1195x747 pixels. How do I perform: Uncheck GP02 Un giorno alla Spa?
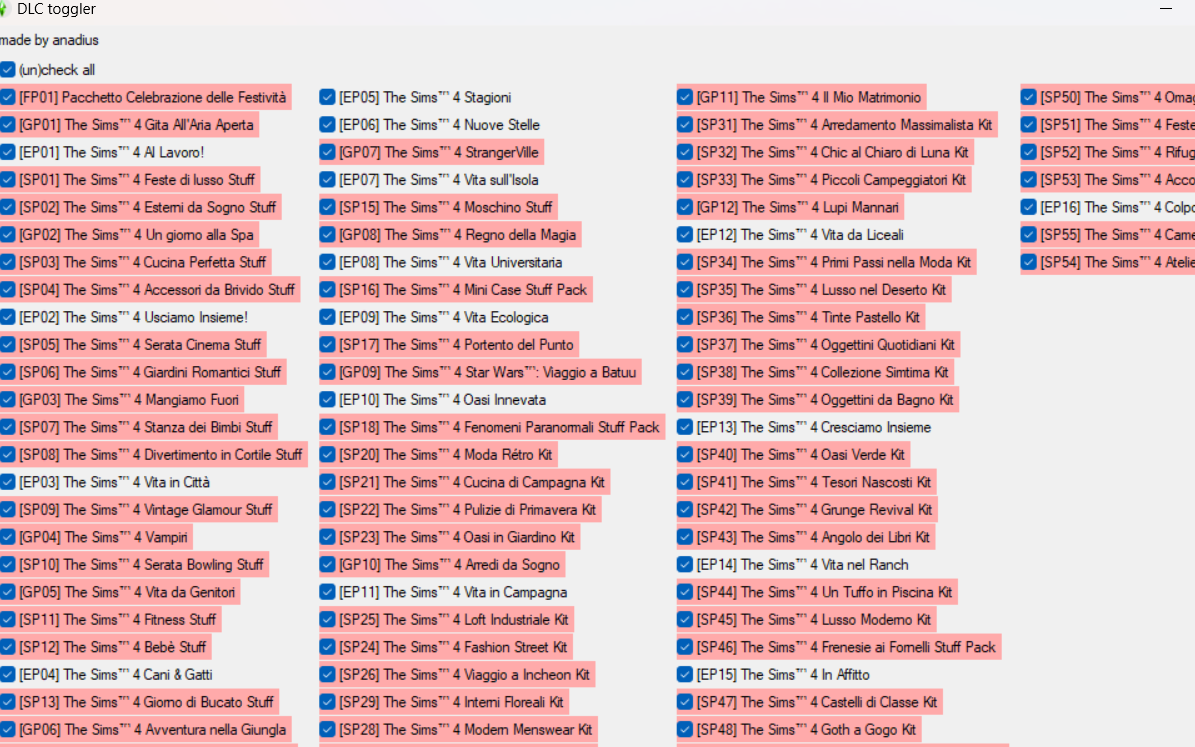[x=8, y=234]
